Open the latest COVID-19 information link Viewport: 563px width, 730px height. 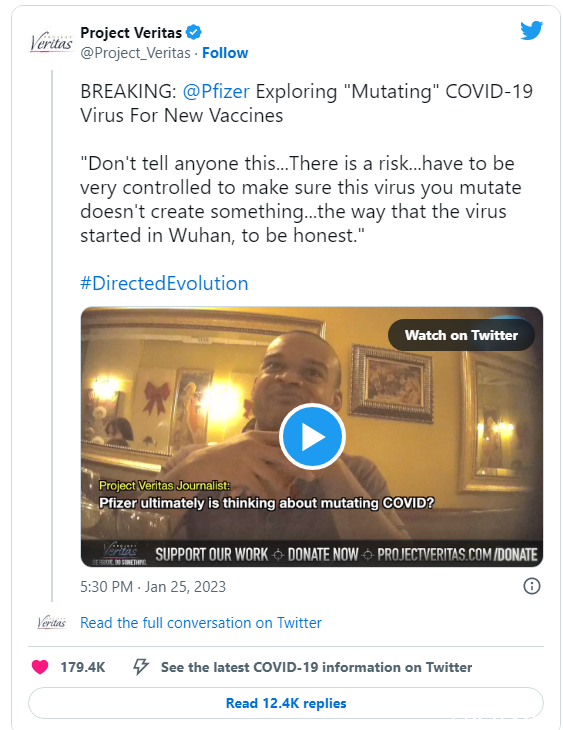pyautogui.click(x=316, y=667)
